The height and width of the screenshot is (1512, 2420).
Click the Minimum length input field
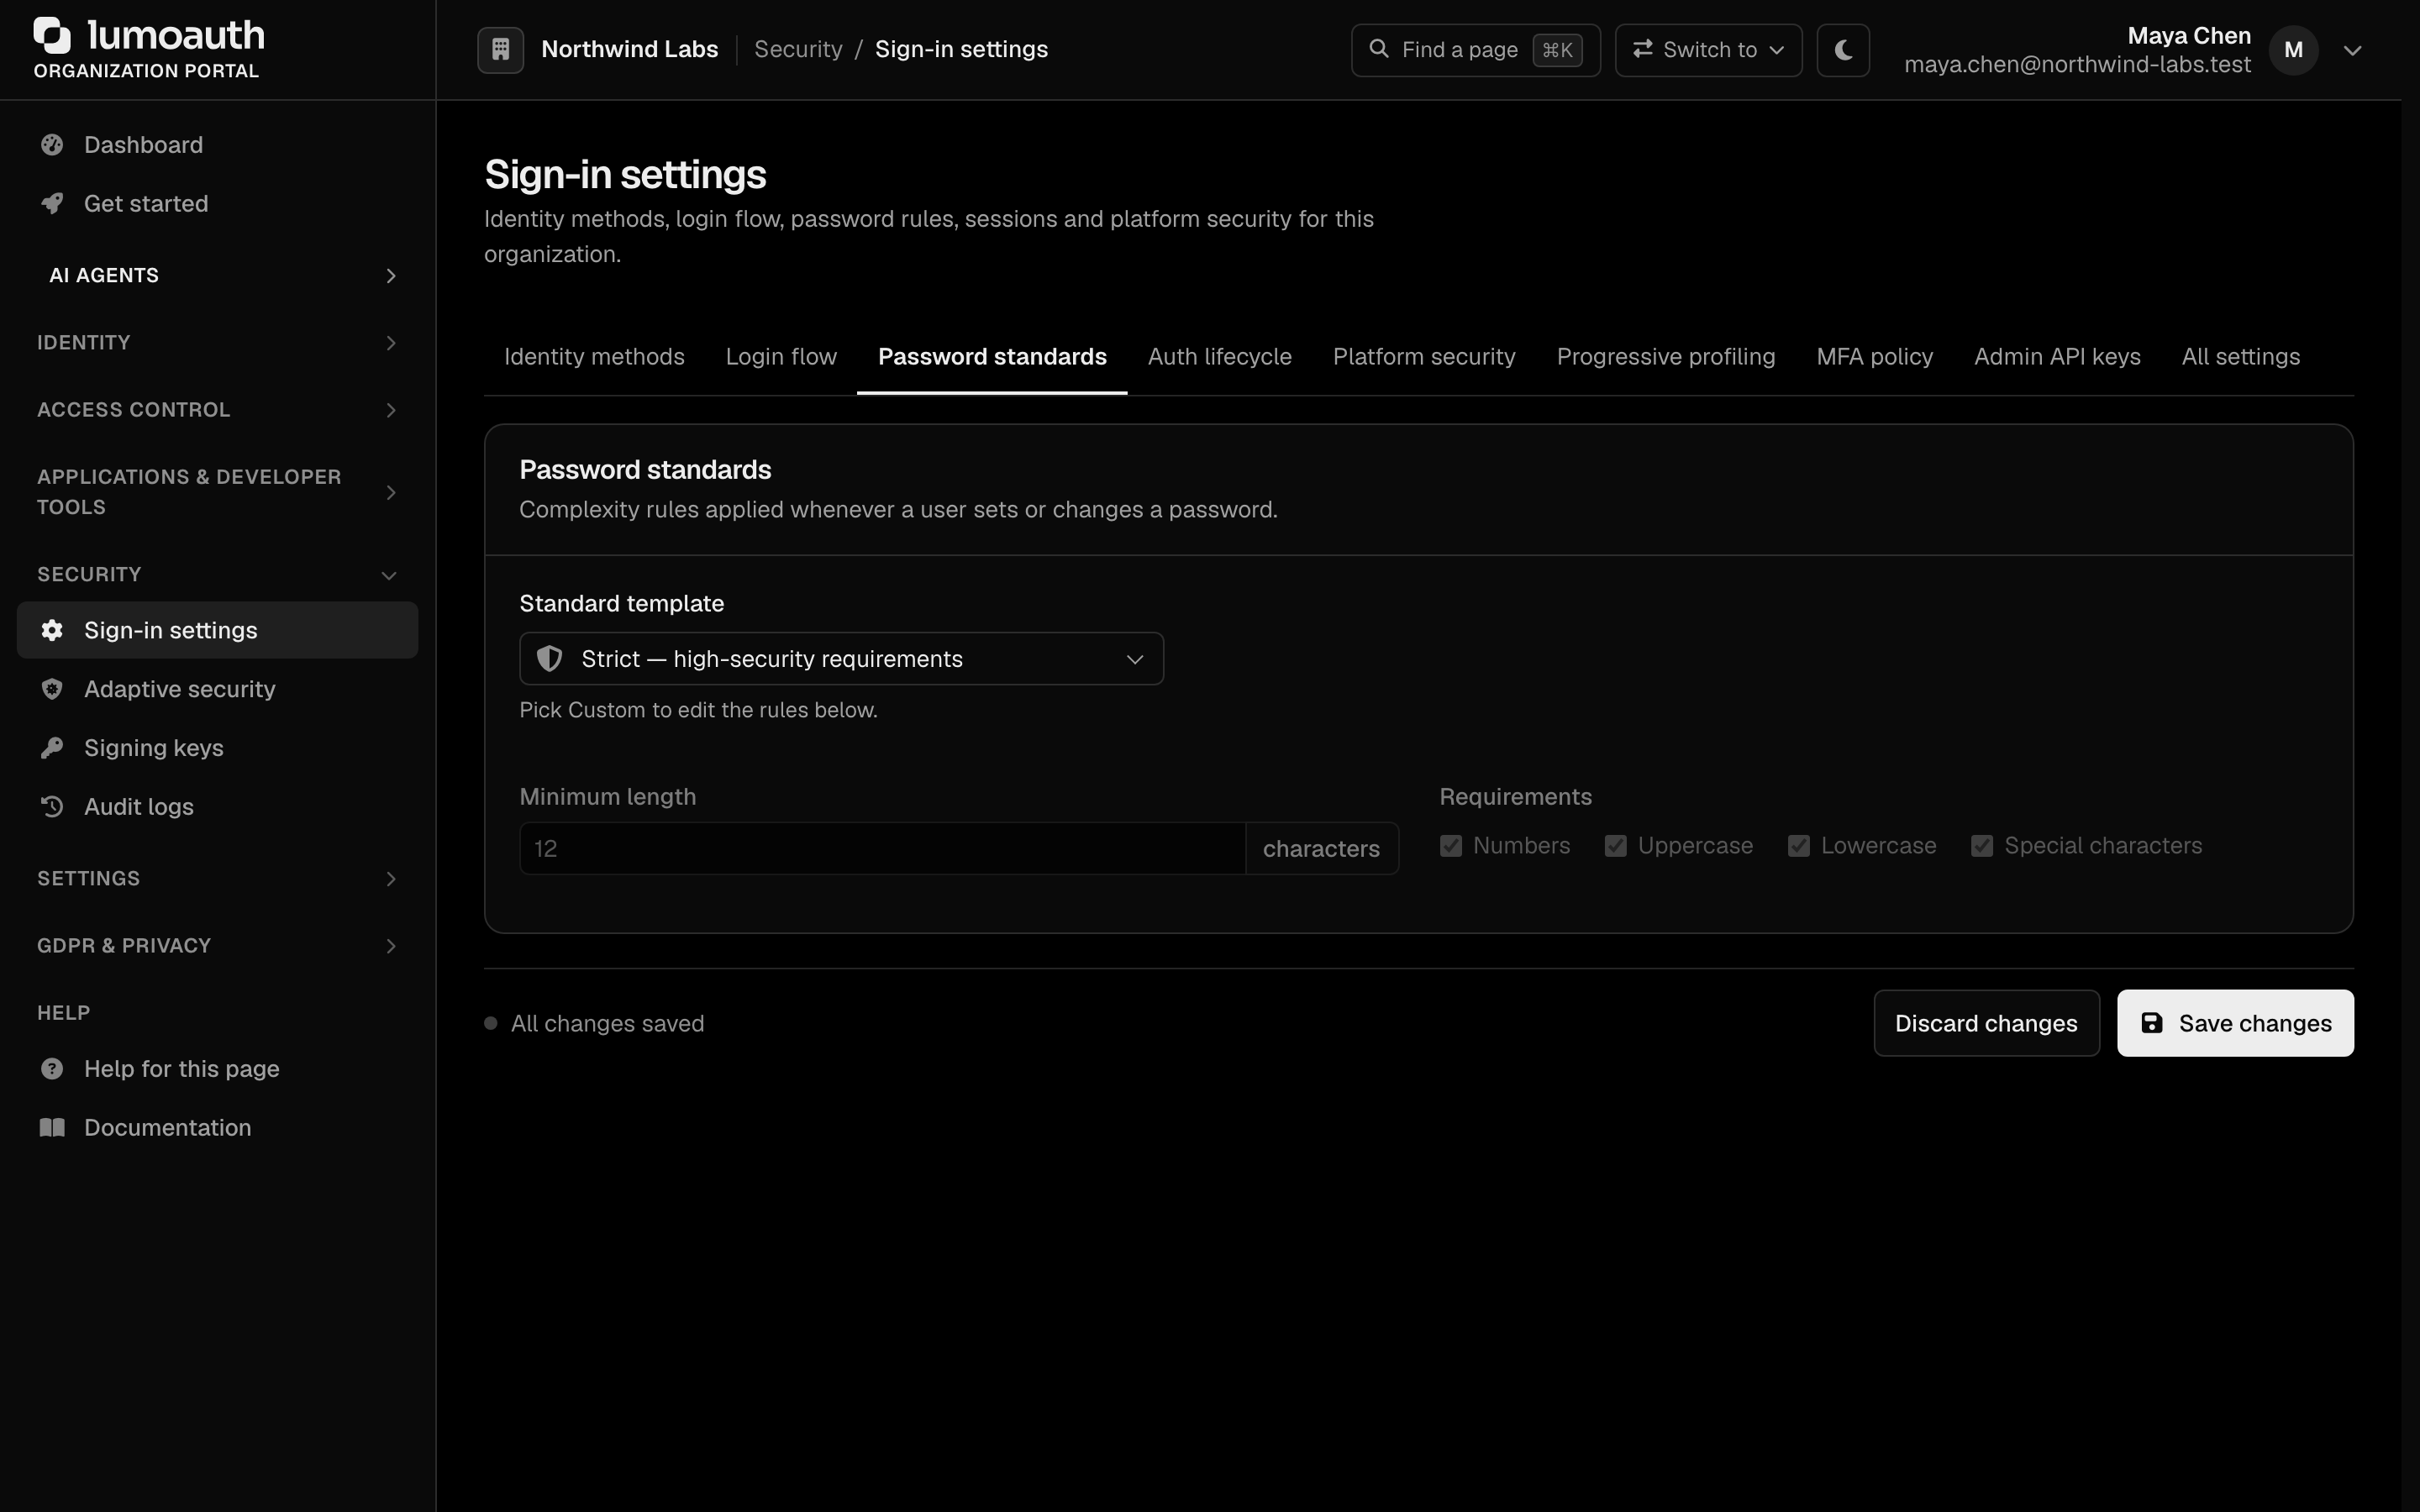coord(883,849)
